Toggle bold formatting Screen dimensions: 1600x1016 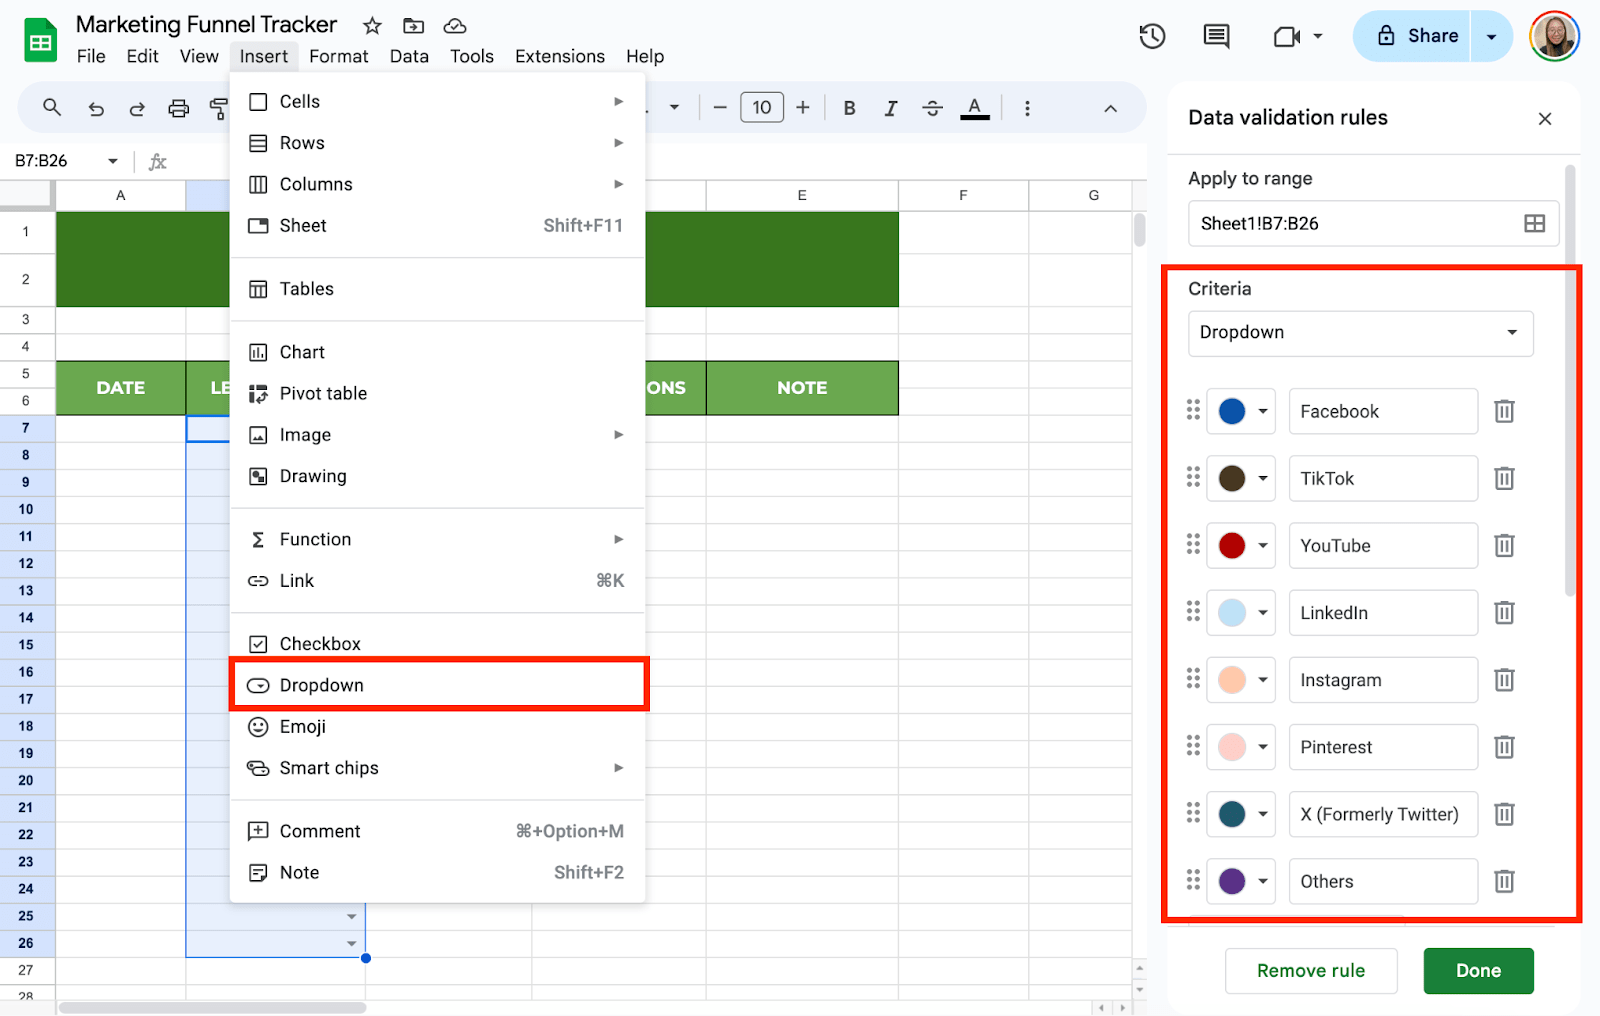pyautogui.click(x=849, y=108)
